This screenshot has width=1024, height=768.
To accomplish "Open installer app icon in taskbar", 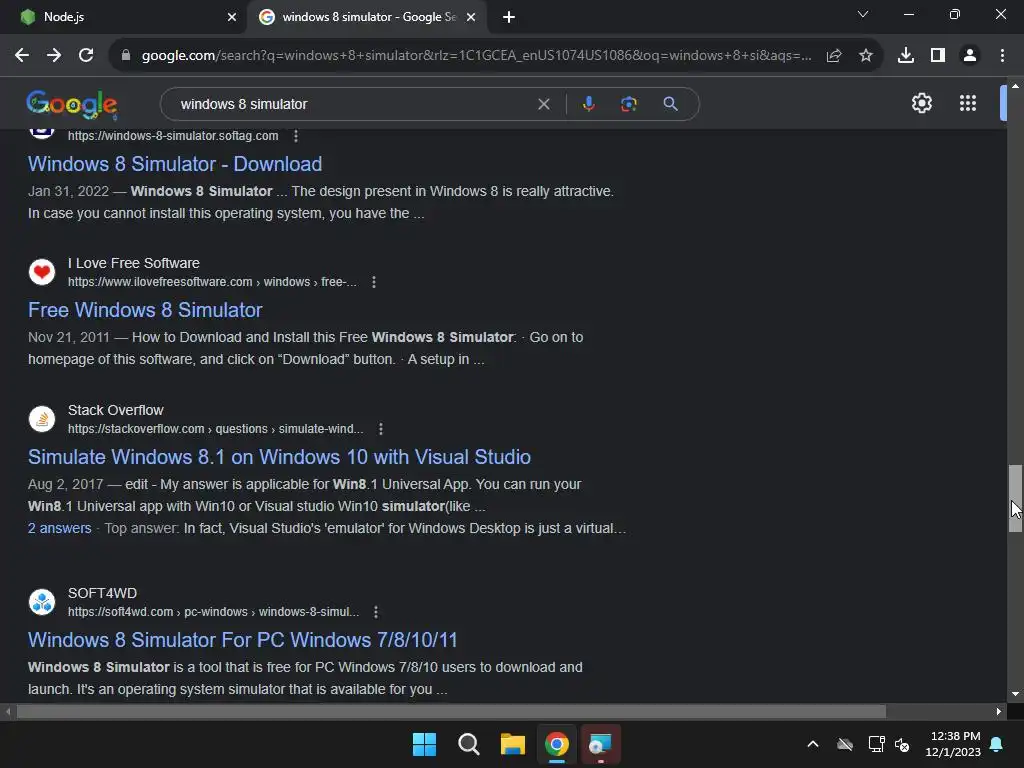I will [600, 744].
